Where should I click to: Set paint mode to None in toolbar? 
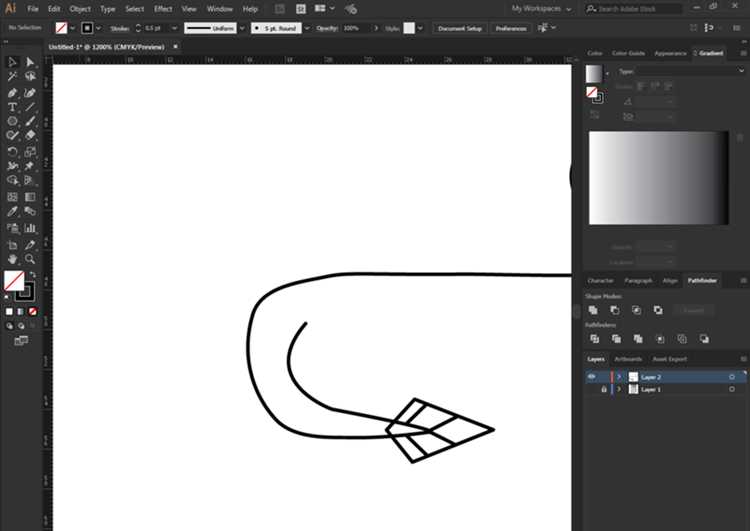tap(33, 311)
